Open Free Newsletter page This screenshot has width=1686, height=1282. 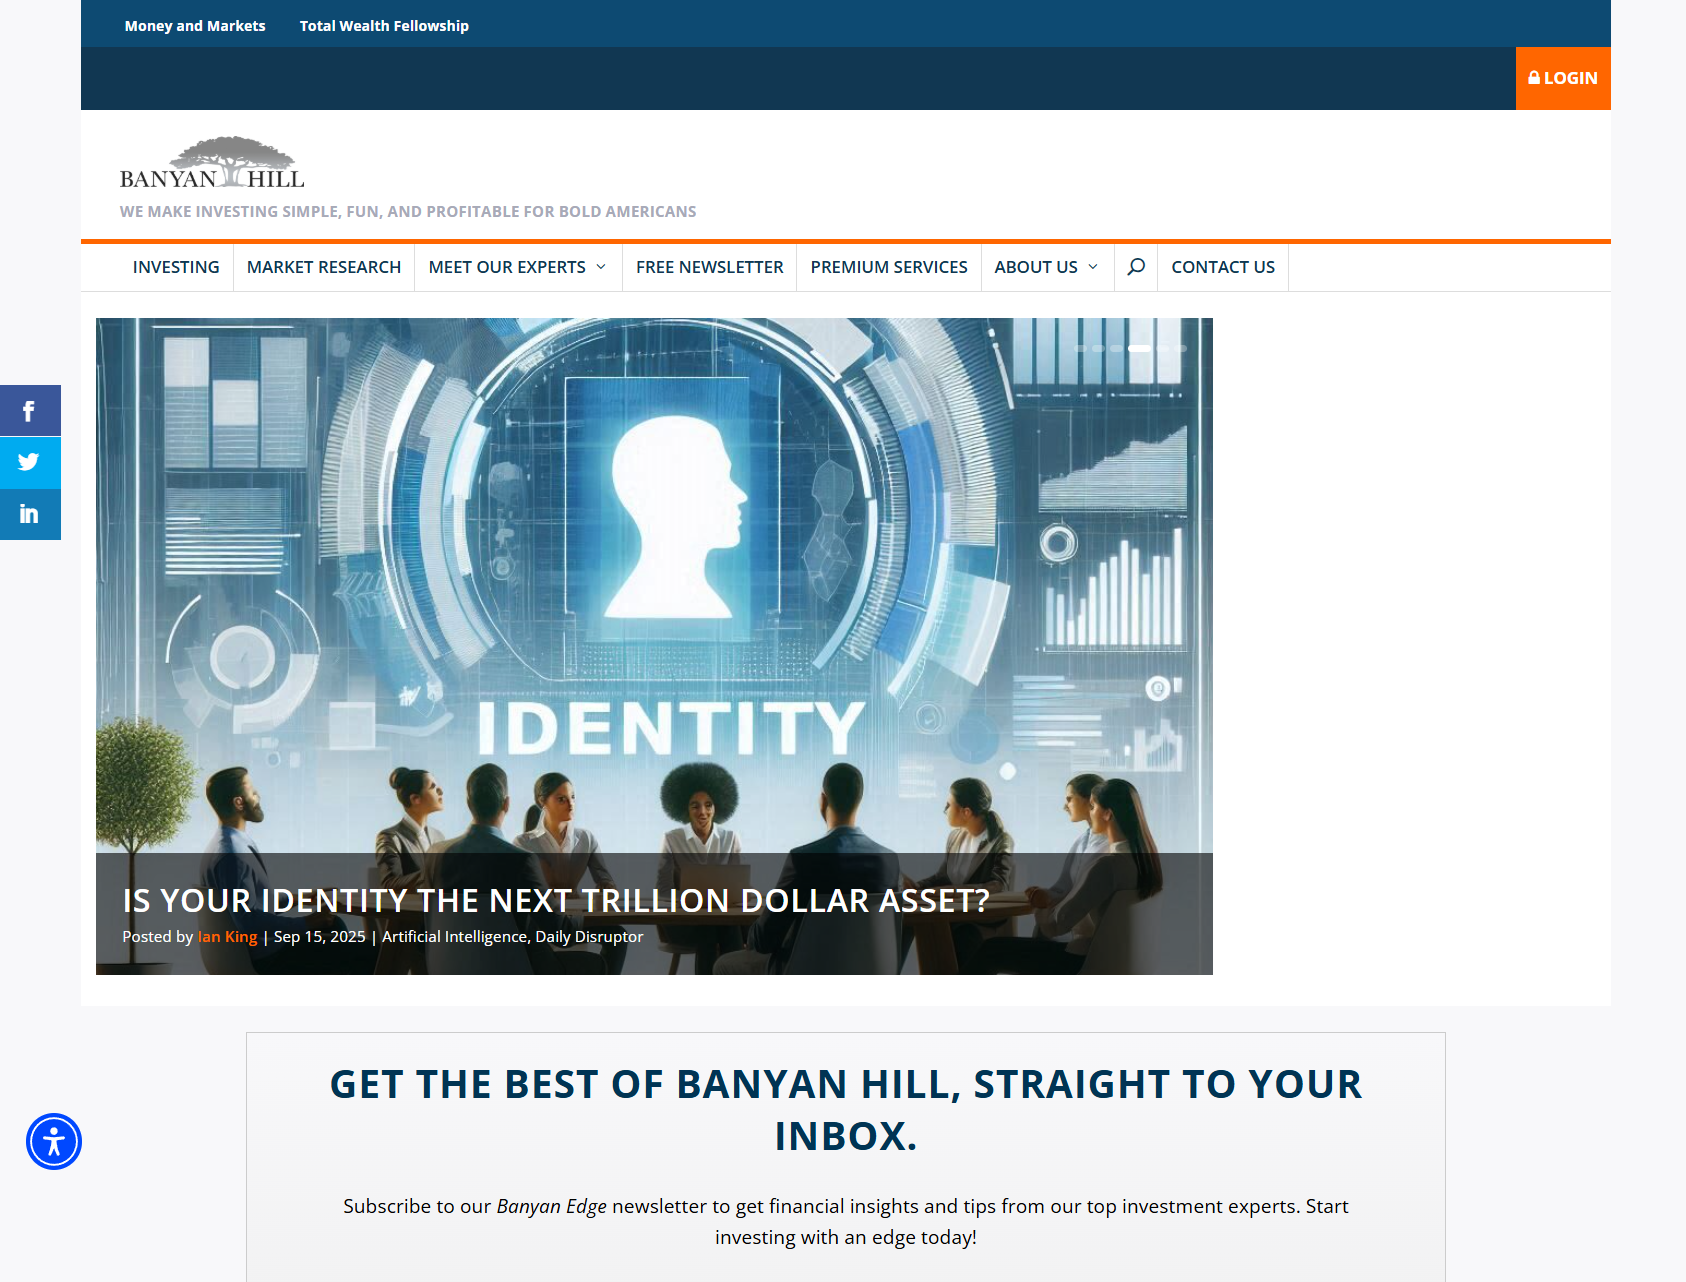(x=709, y=267)
